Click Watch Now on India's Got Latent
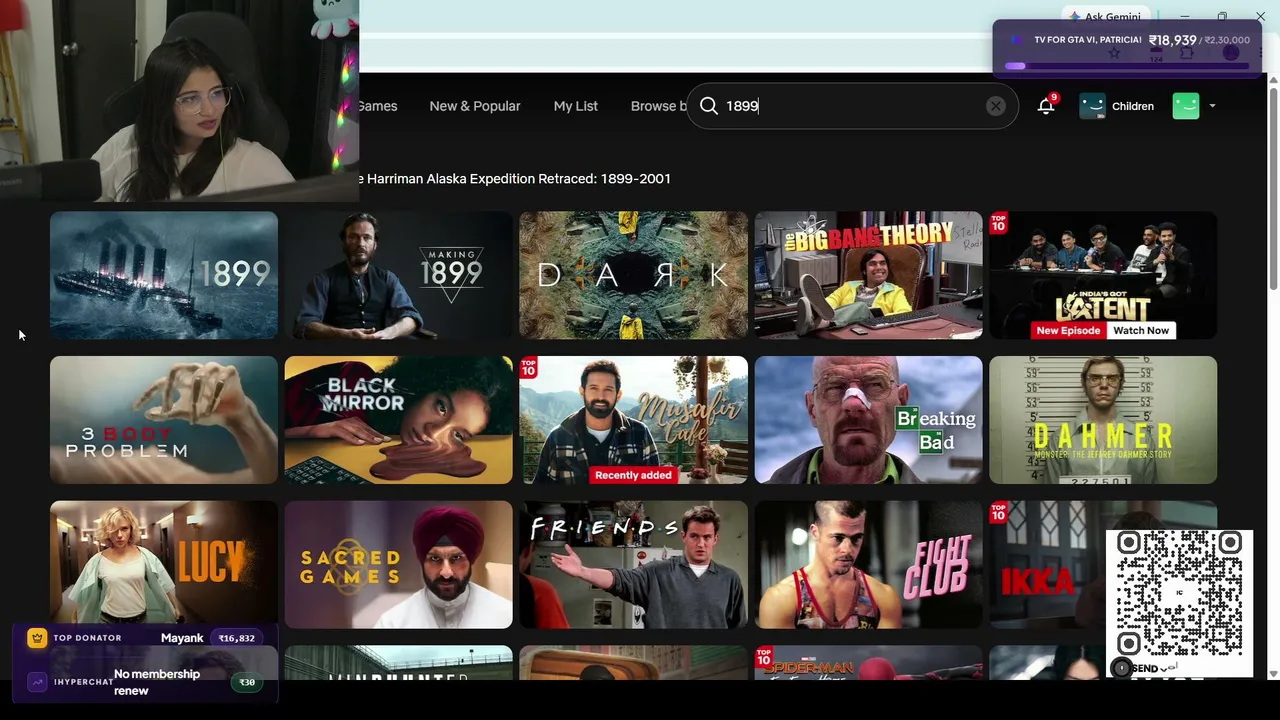Image resolution: width=1280 pixels, height=720 pixels. (1141, 331)
